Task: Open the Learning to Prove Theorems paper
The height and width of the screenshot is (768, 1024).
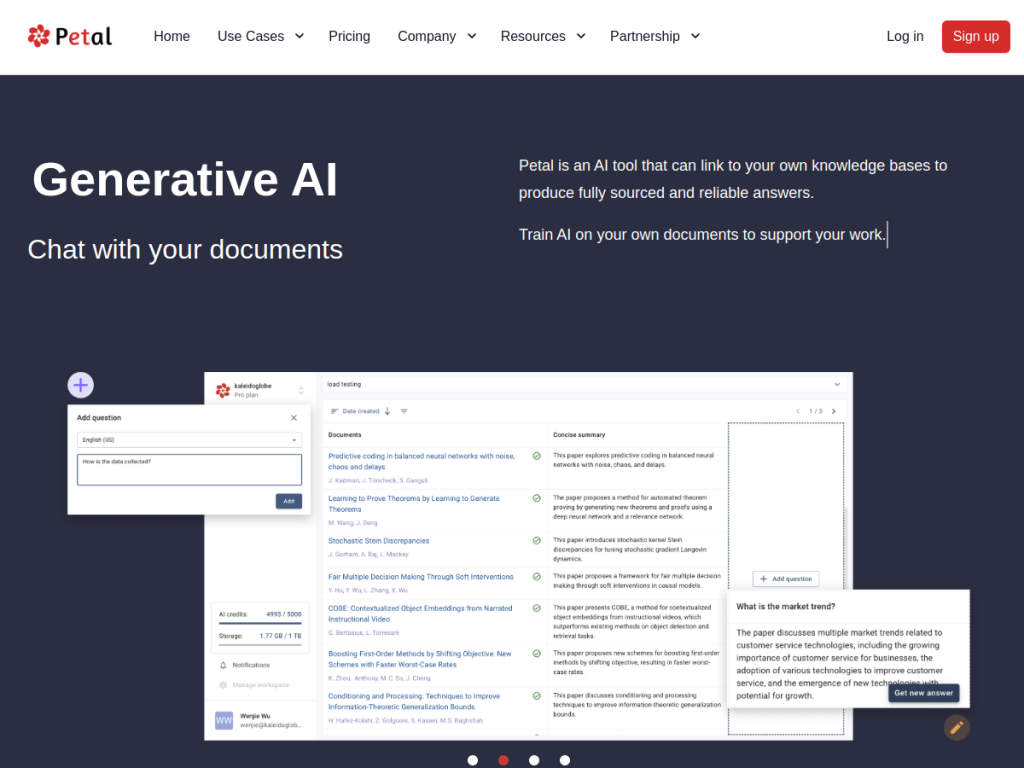Action: point(413,504)
